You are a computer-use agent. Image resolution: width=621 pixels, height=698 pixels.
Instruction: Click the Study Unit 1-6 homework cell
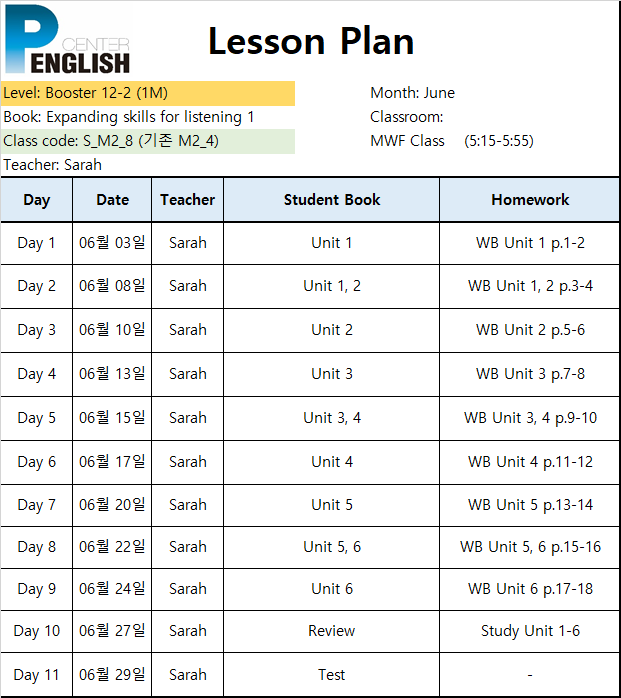click(x=530, y=631)
